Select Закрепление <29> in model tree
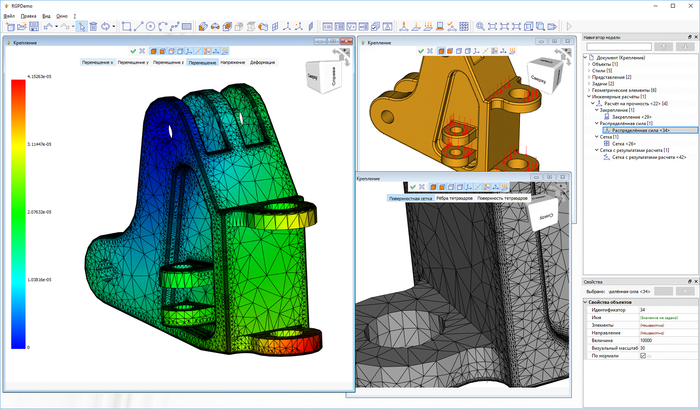The height and width of the screenshot is (409, 700). point(631,119)
